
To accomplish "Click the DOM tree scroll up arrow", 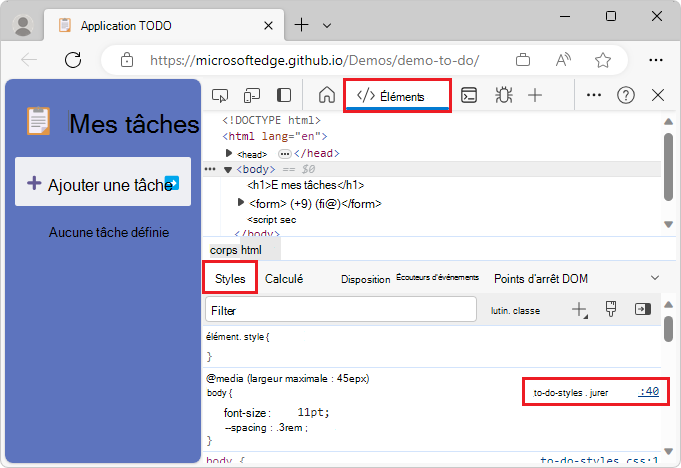I will [668, 122].
